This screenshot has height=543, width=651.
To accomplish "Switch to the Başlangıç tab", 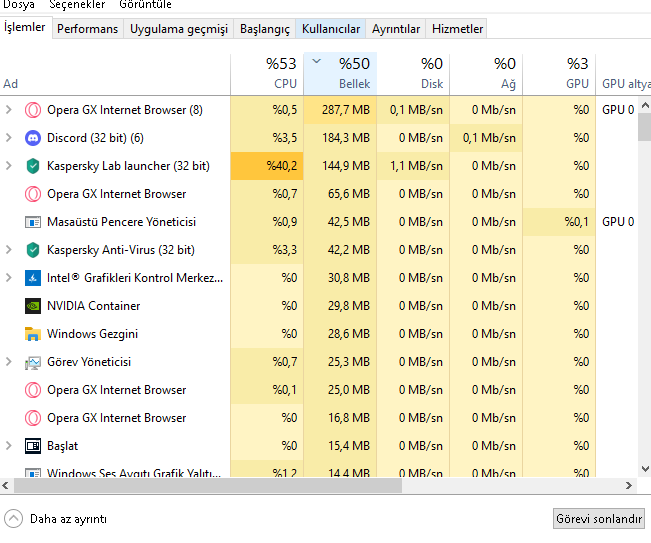I will tap(265, 29).
